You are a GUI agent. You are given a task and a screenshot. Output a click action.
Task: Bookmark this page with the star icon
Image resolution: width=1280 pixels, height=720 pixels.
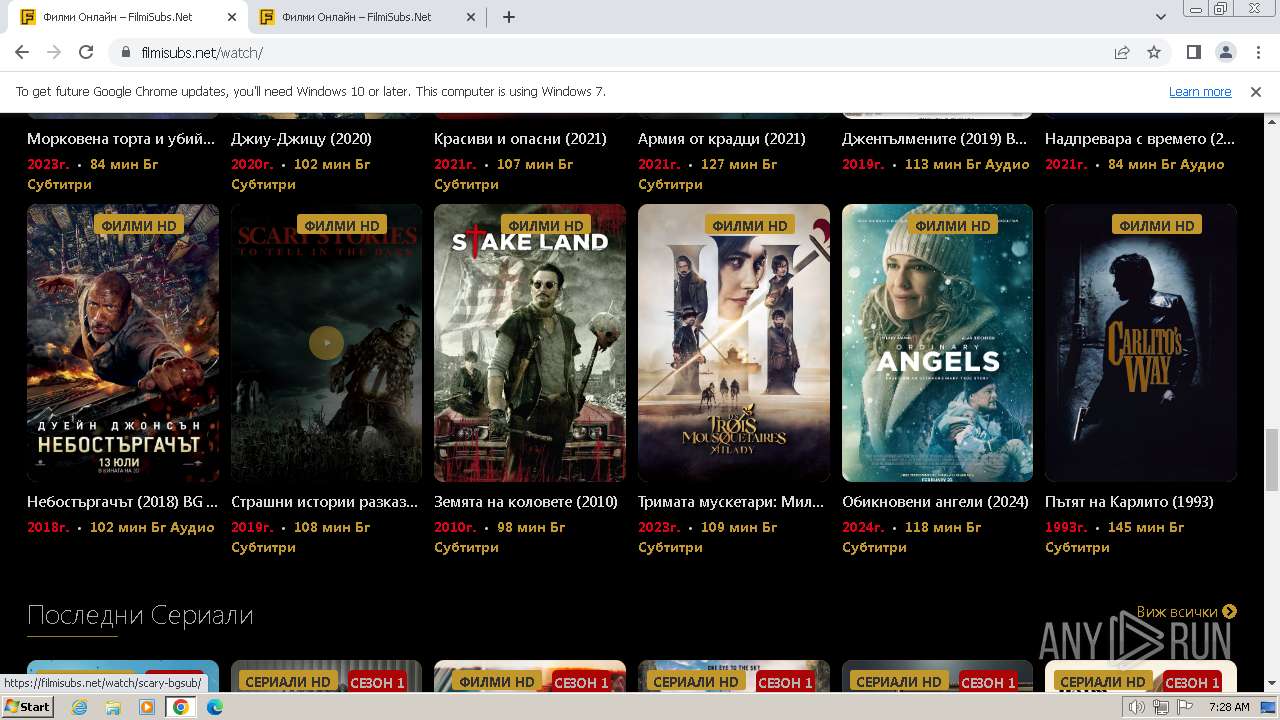click(x=1154, y=52)
